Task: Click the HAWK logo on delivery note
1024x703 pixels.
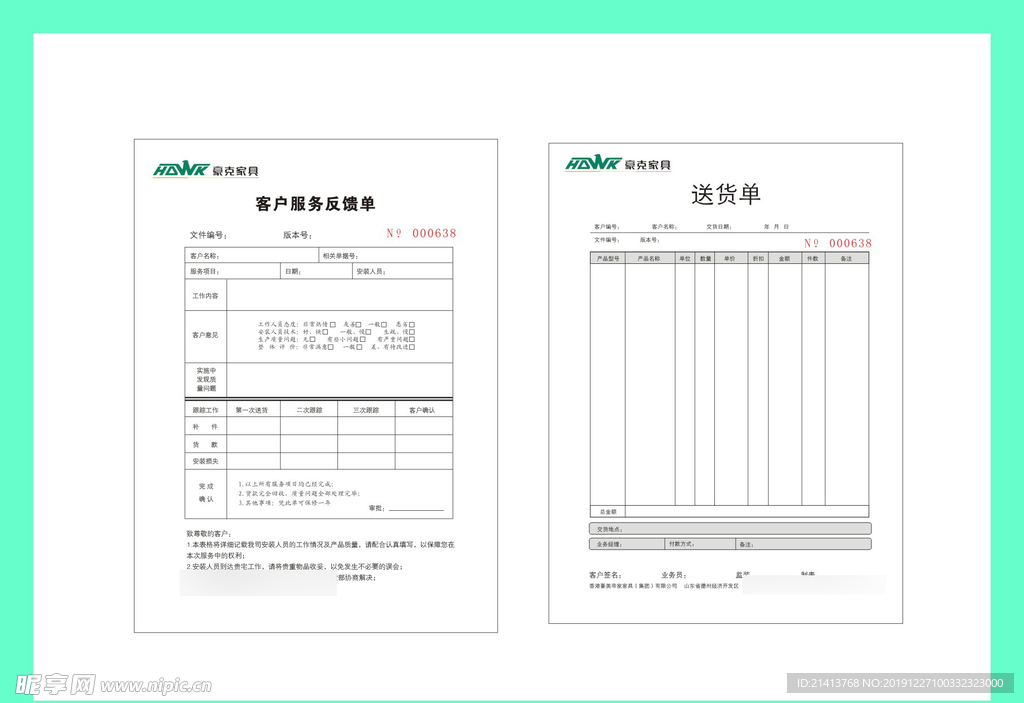Action: click(618, 163)
